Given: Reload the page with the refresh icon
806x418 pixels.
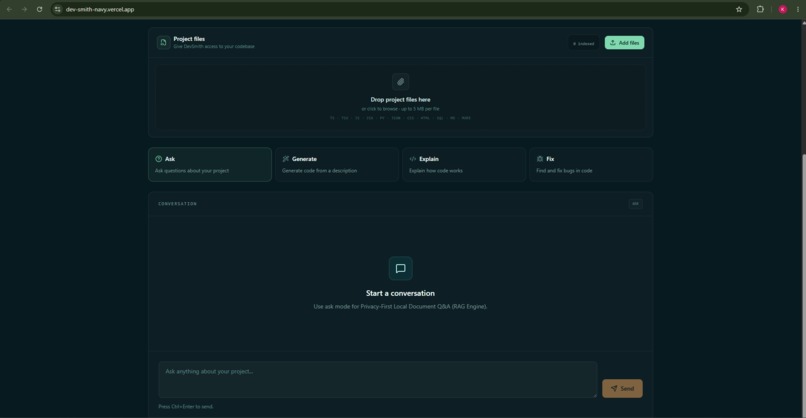Looking at the screenshot, I should pos(40,9).
